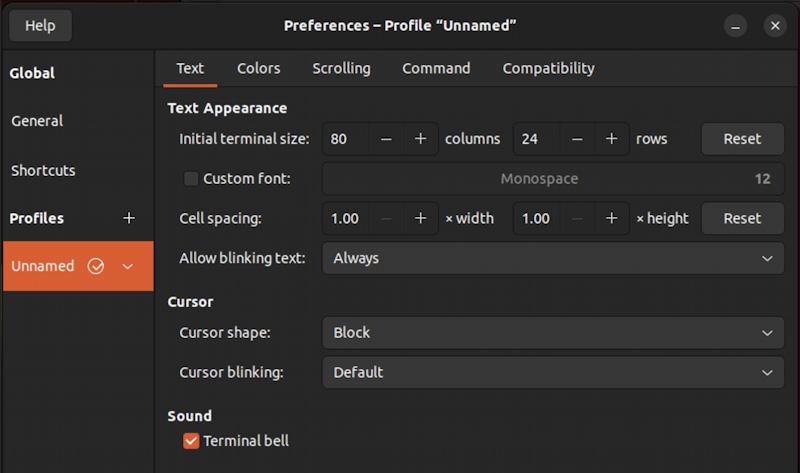The height and width of the screenshot is (473, 800).
Task: Click the cell width field showing 1.00
Action: (x=346, y=218)
